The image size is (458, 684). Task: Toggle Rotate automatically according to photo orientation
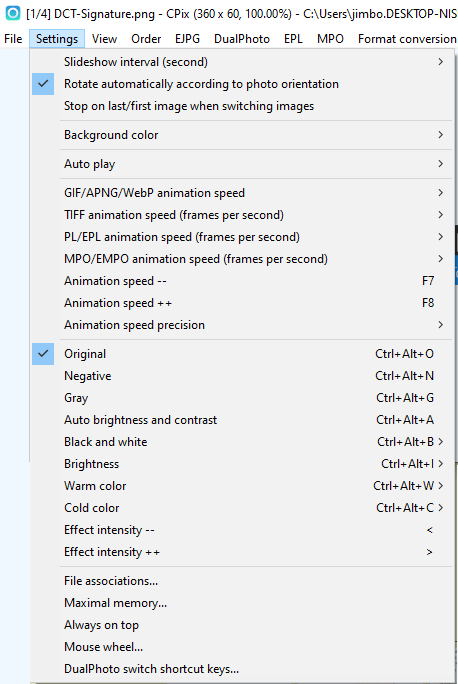click(x=242, y=84)
